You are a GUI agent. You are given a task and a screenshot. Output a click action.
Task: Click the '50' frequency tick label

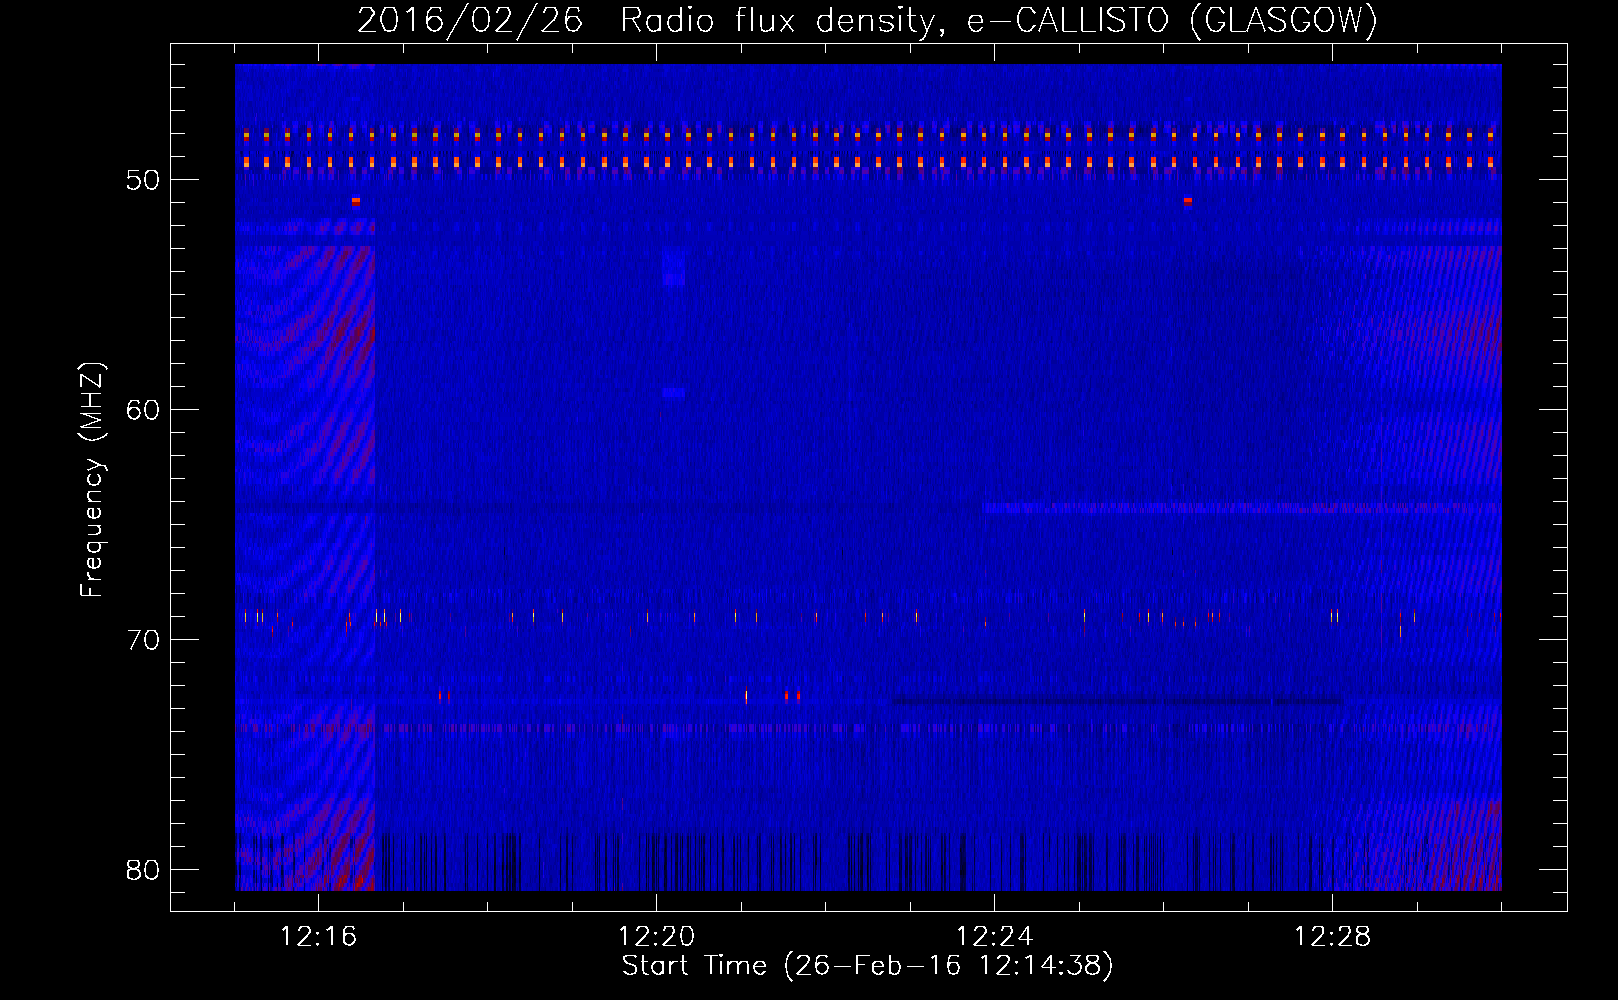pos(143,180)
